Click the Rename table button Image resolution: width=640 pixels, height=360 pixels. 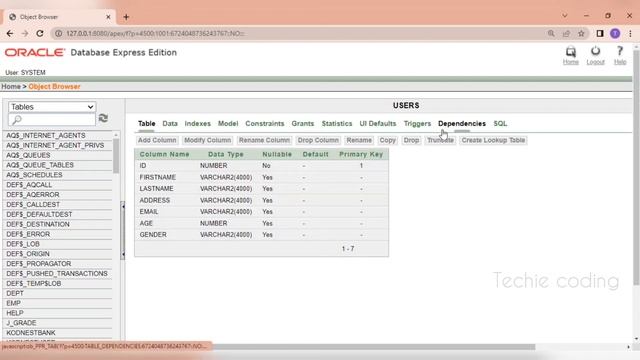359,140
